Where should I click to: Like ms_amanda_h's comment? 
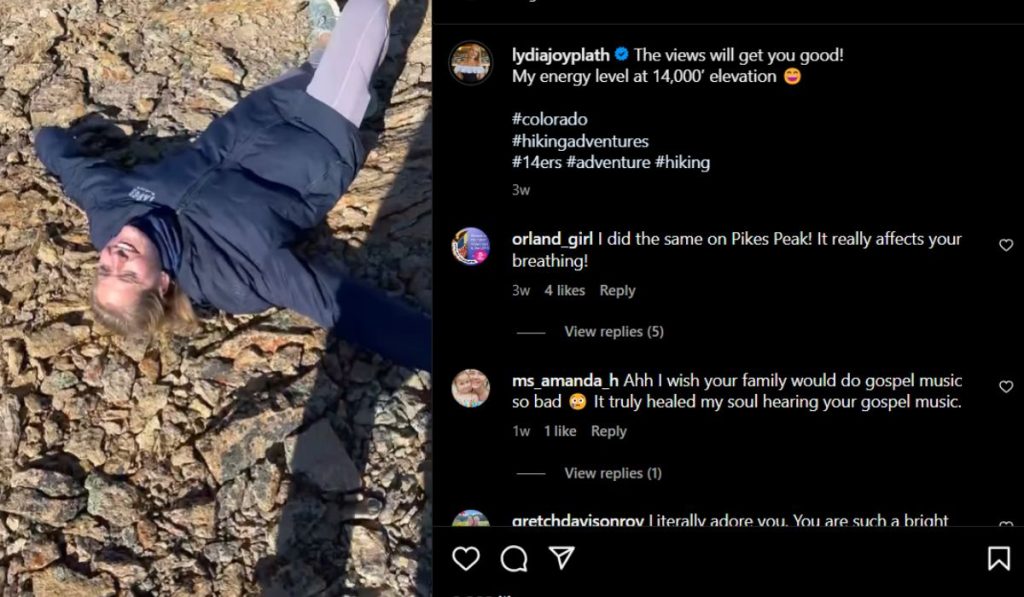pyautogui.click(x=1006, y=387)
